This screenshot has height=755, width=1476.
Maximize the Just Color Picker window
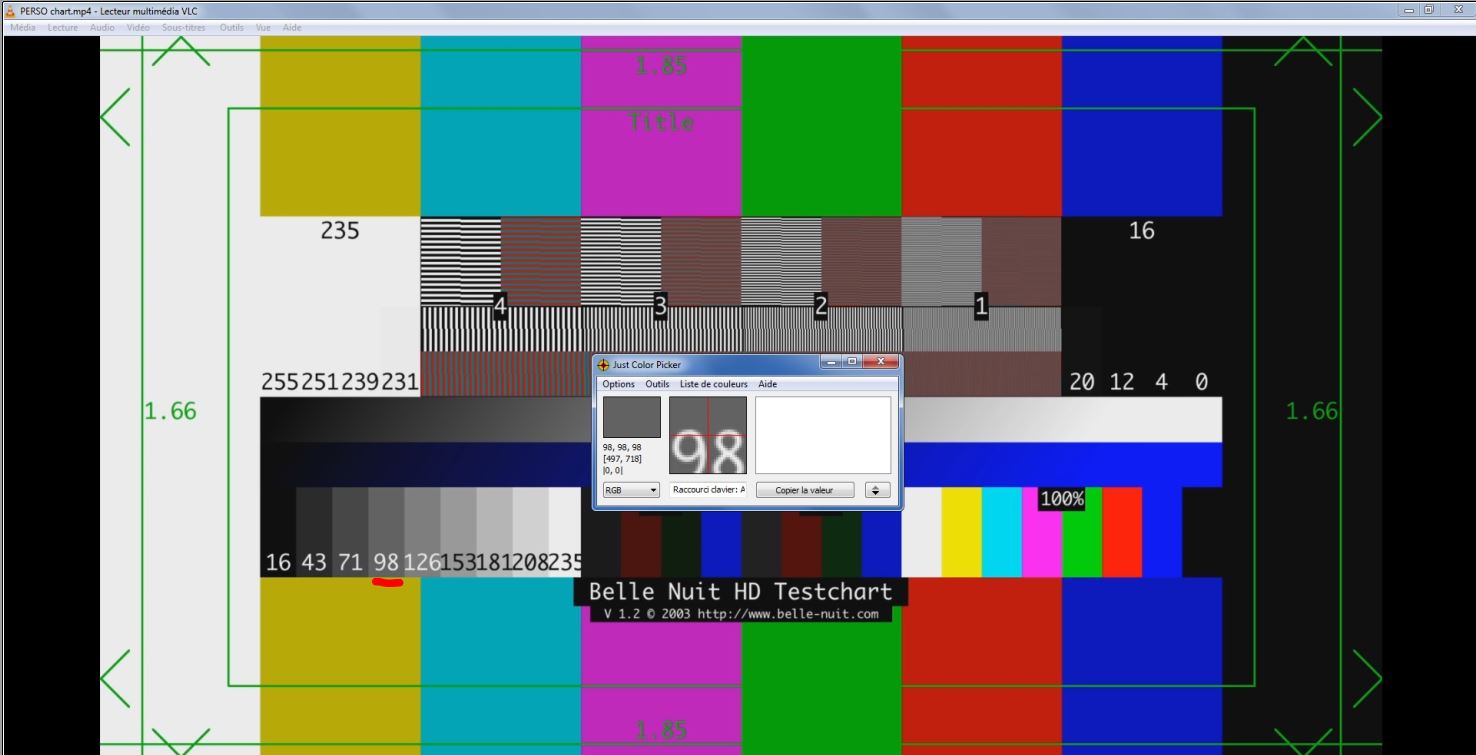tap(852, 362)
